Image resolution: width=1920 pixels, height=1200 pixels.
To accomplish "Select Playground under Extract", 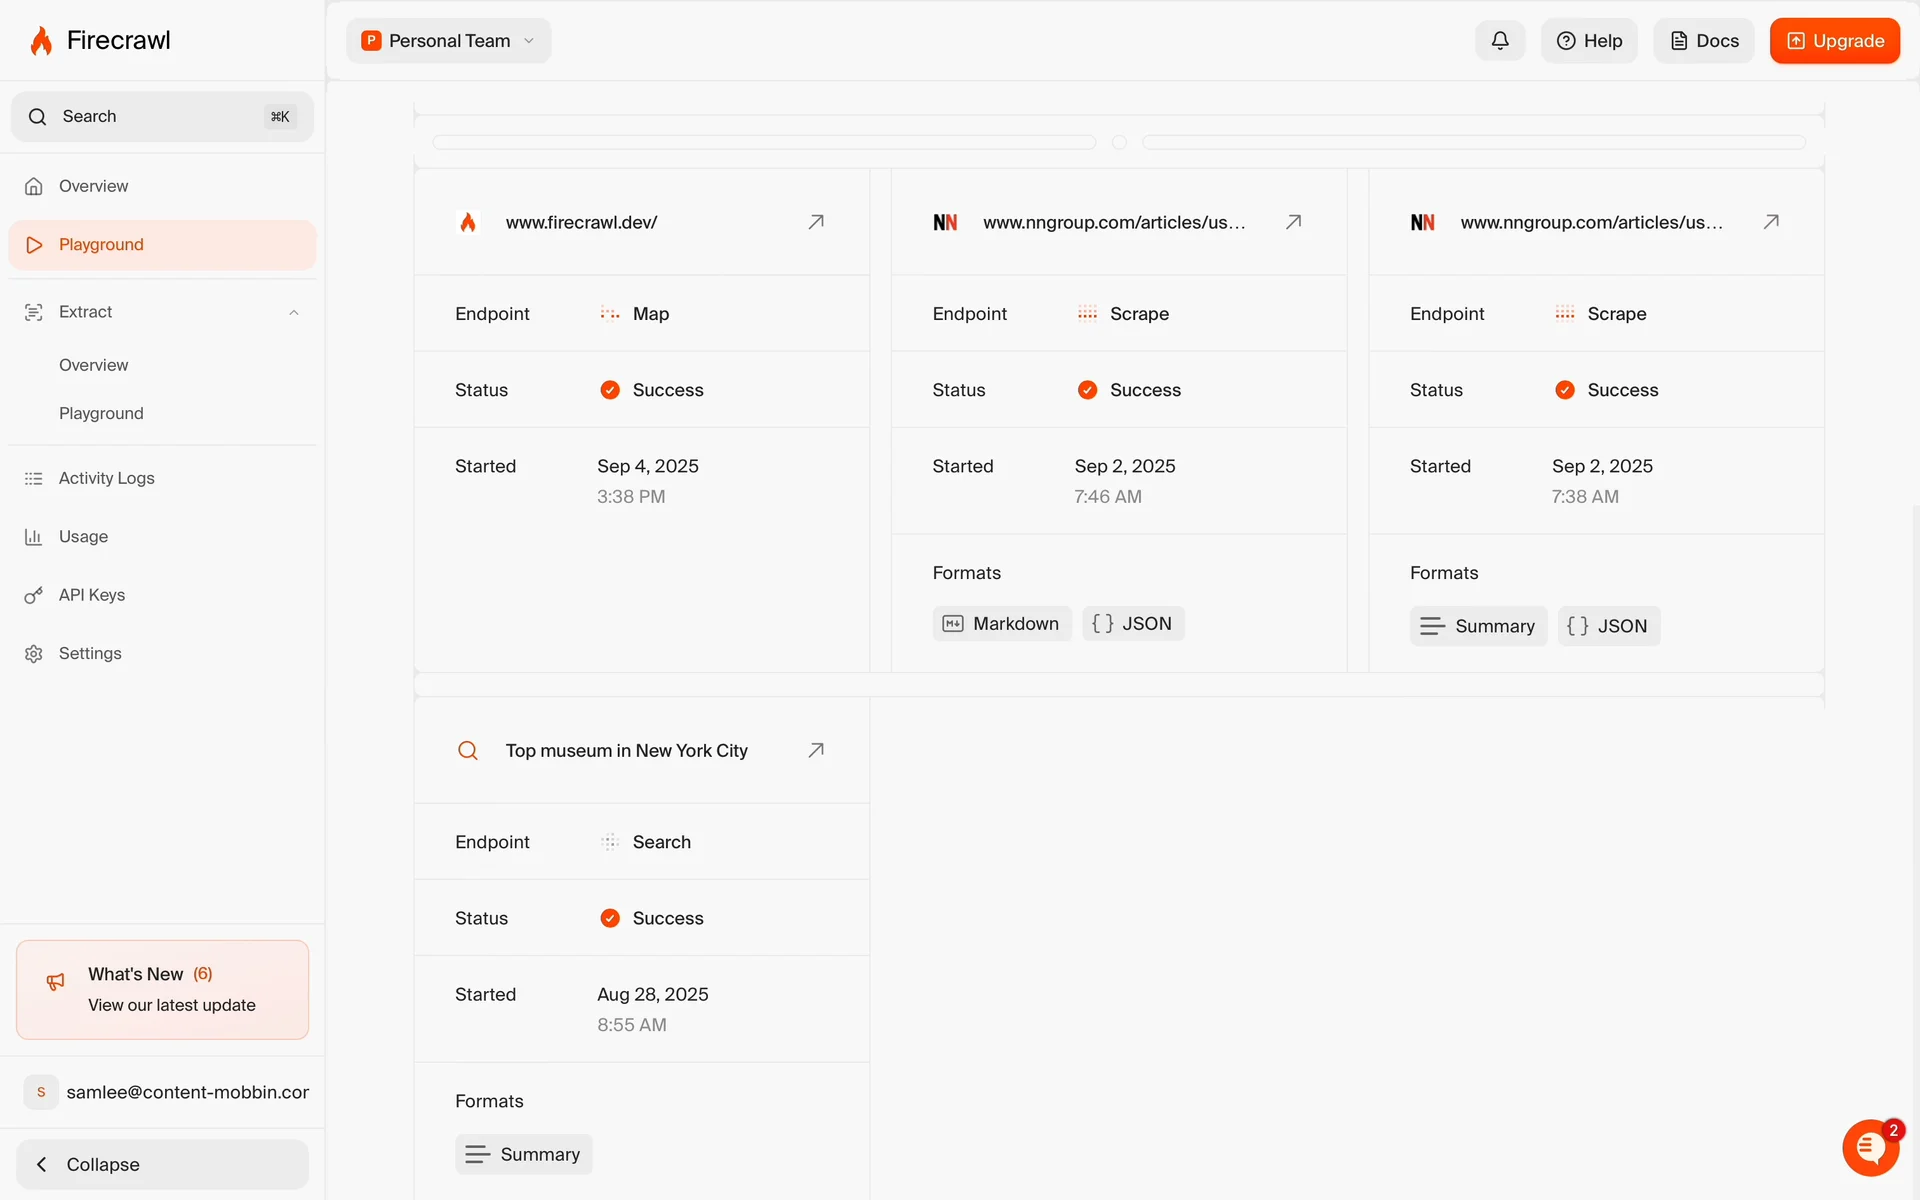I will 101,413.
